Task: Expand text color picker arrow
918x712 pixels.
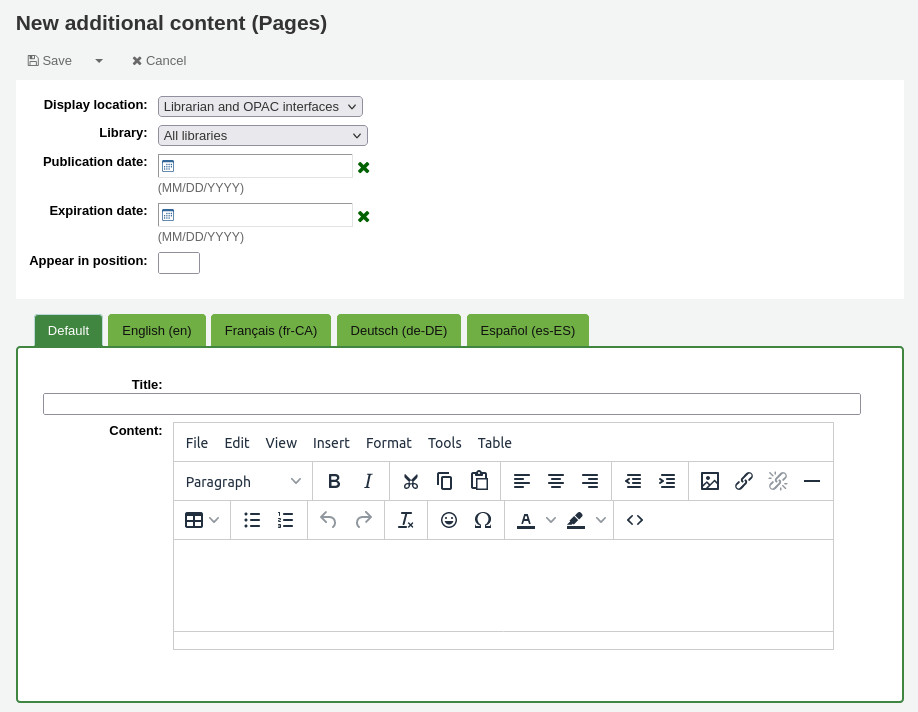Action: pyautogui.click(x=550, y=520)
